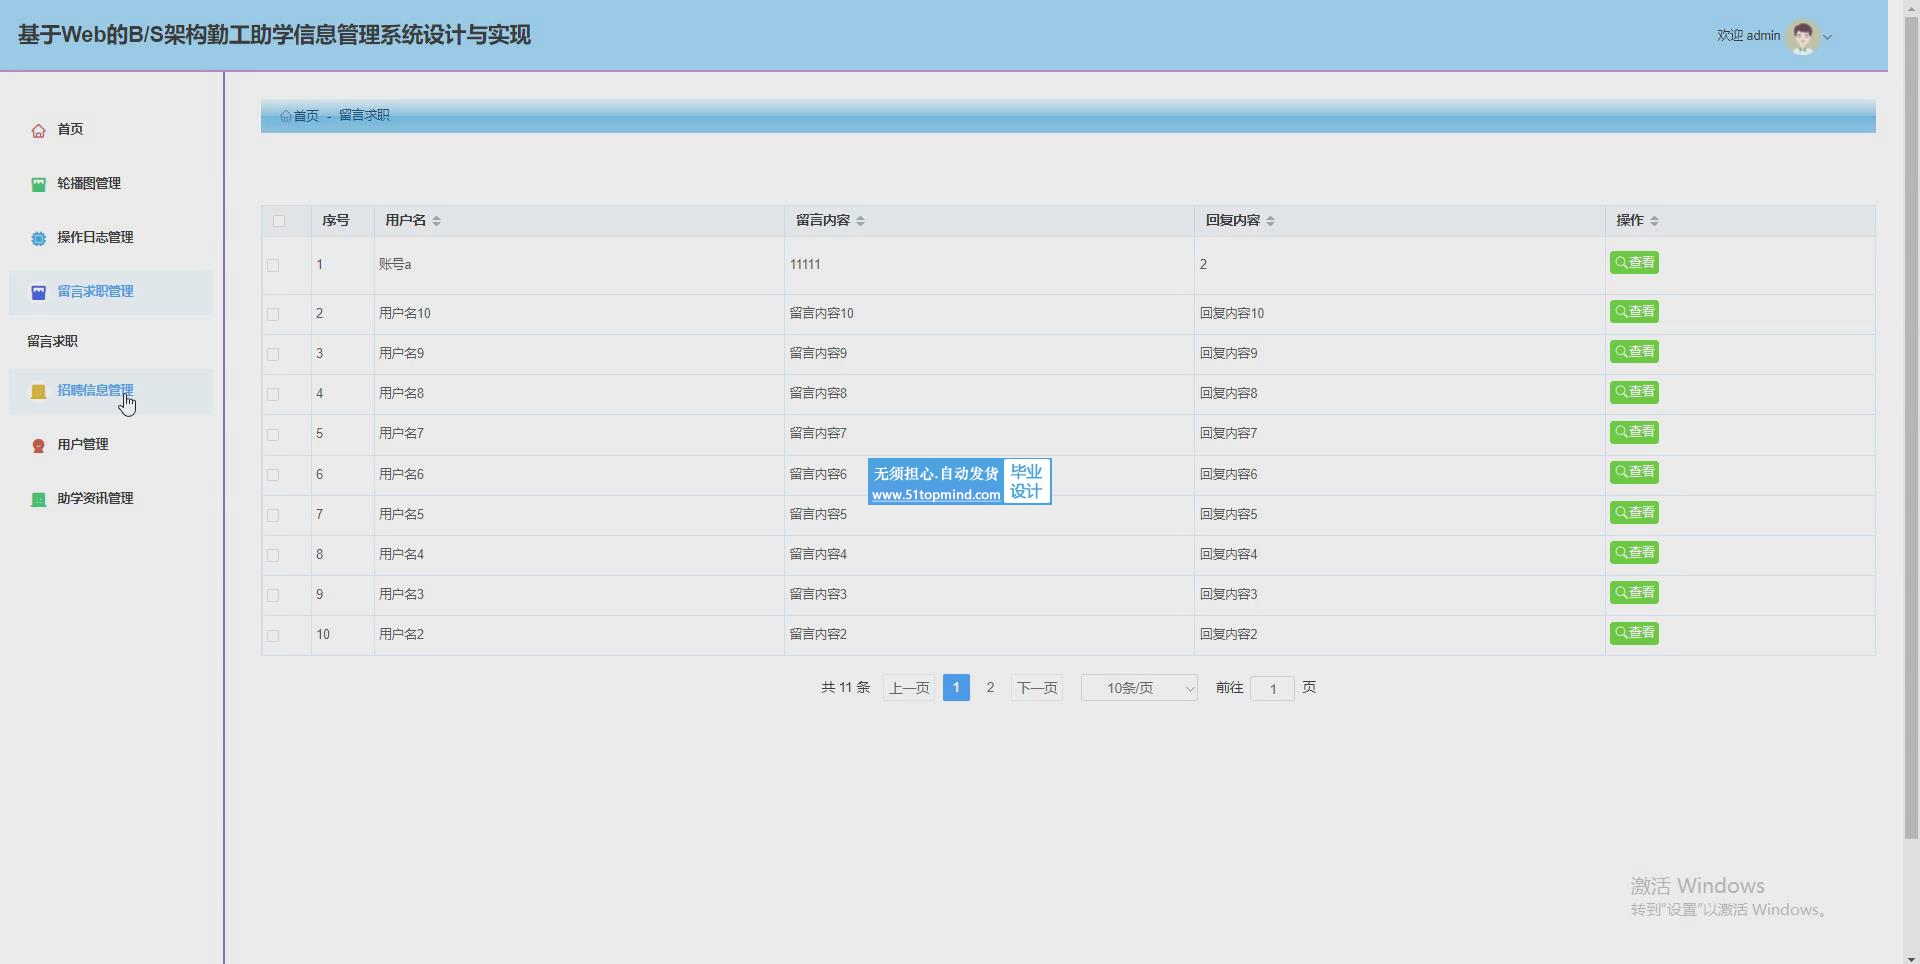Open the 10条/页 page size dropdown
The height and width of the screenshot is (964, 1920).
[x=1139, y=688]
